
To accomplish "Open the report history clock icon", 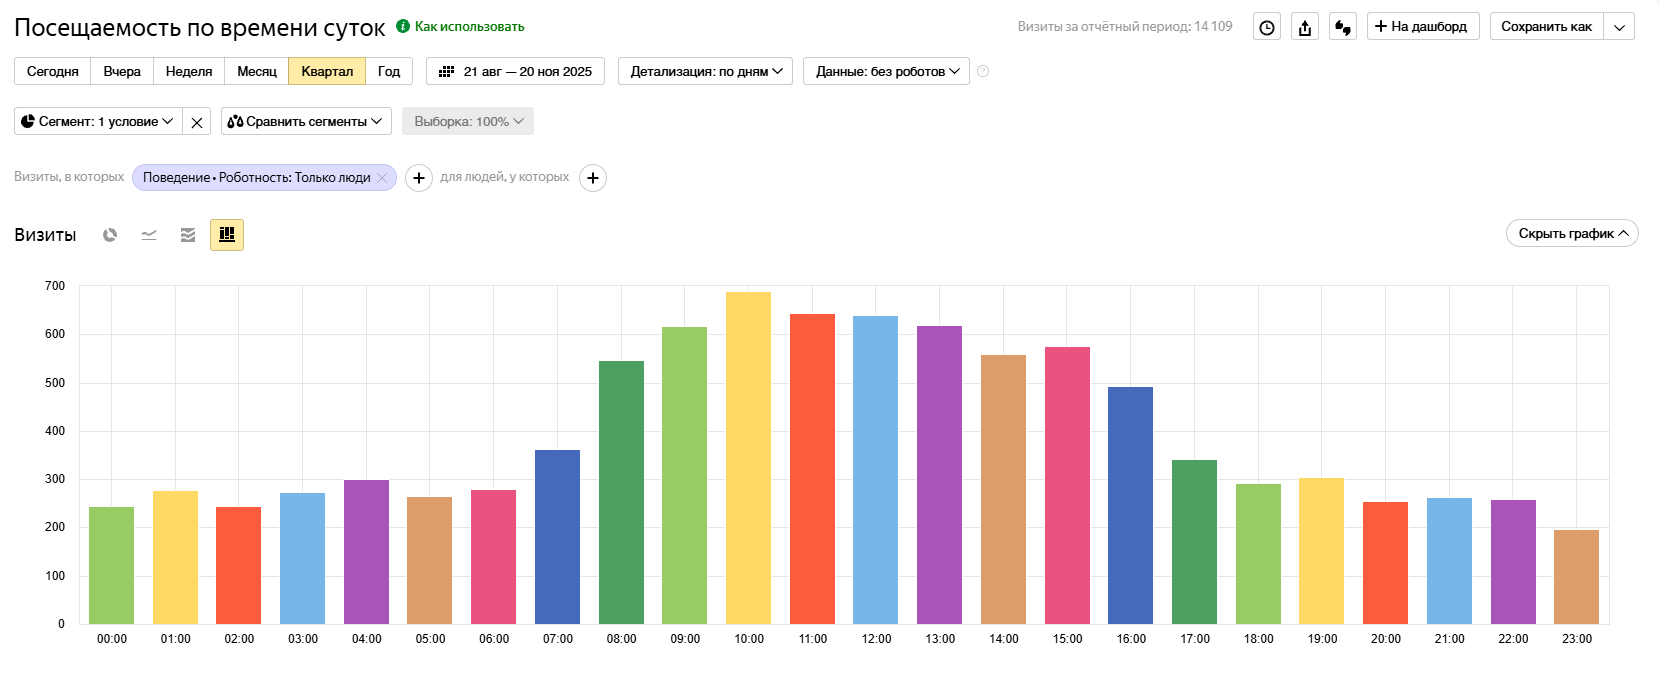I will pos(1267,27).
